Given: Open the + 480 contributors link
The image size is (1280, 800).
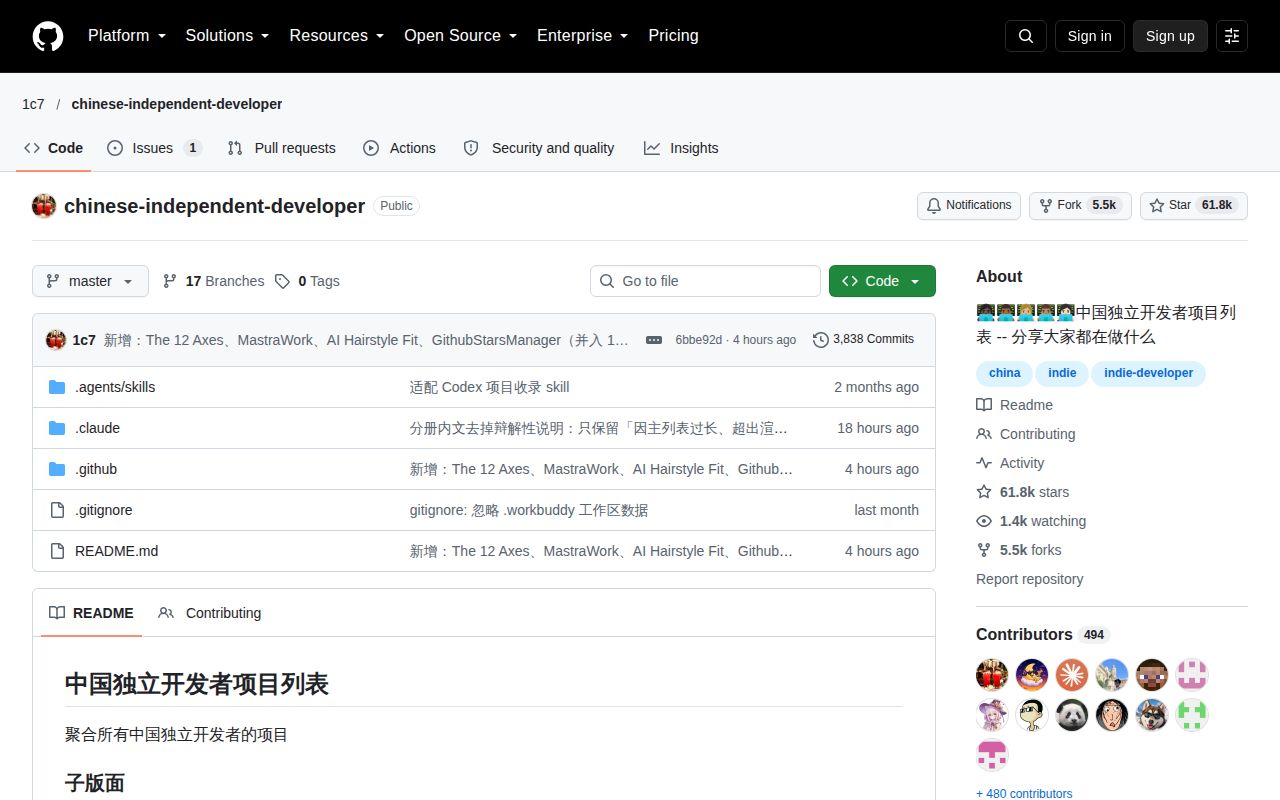Looking at the screenshot, I should (x=1024, y=794).
